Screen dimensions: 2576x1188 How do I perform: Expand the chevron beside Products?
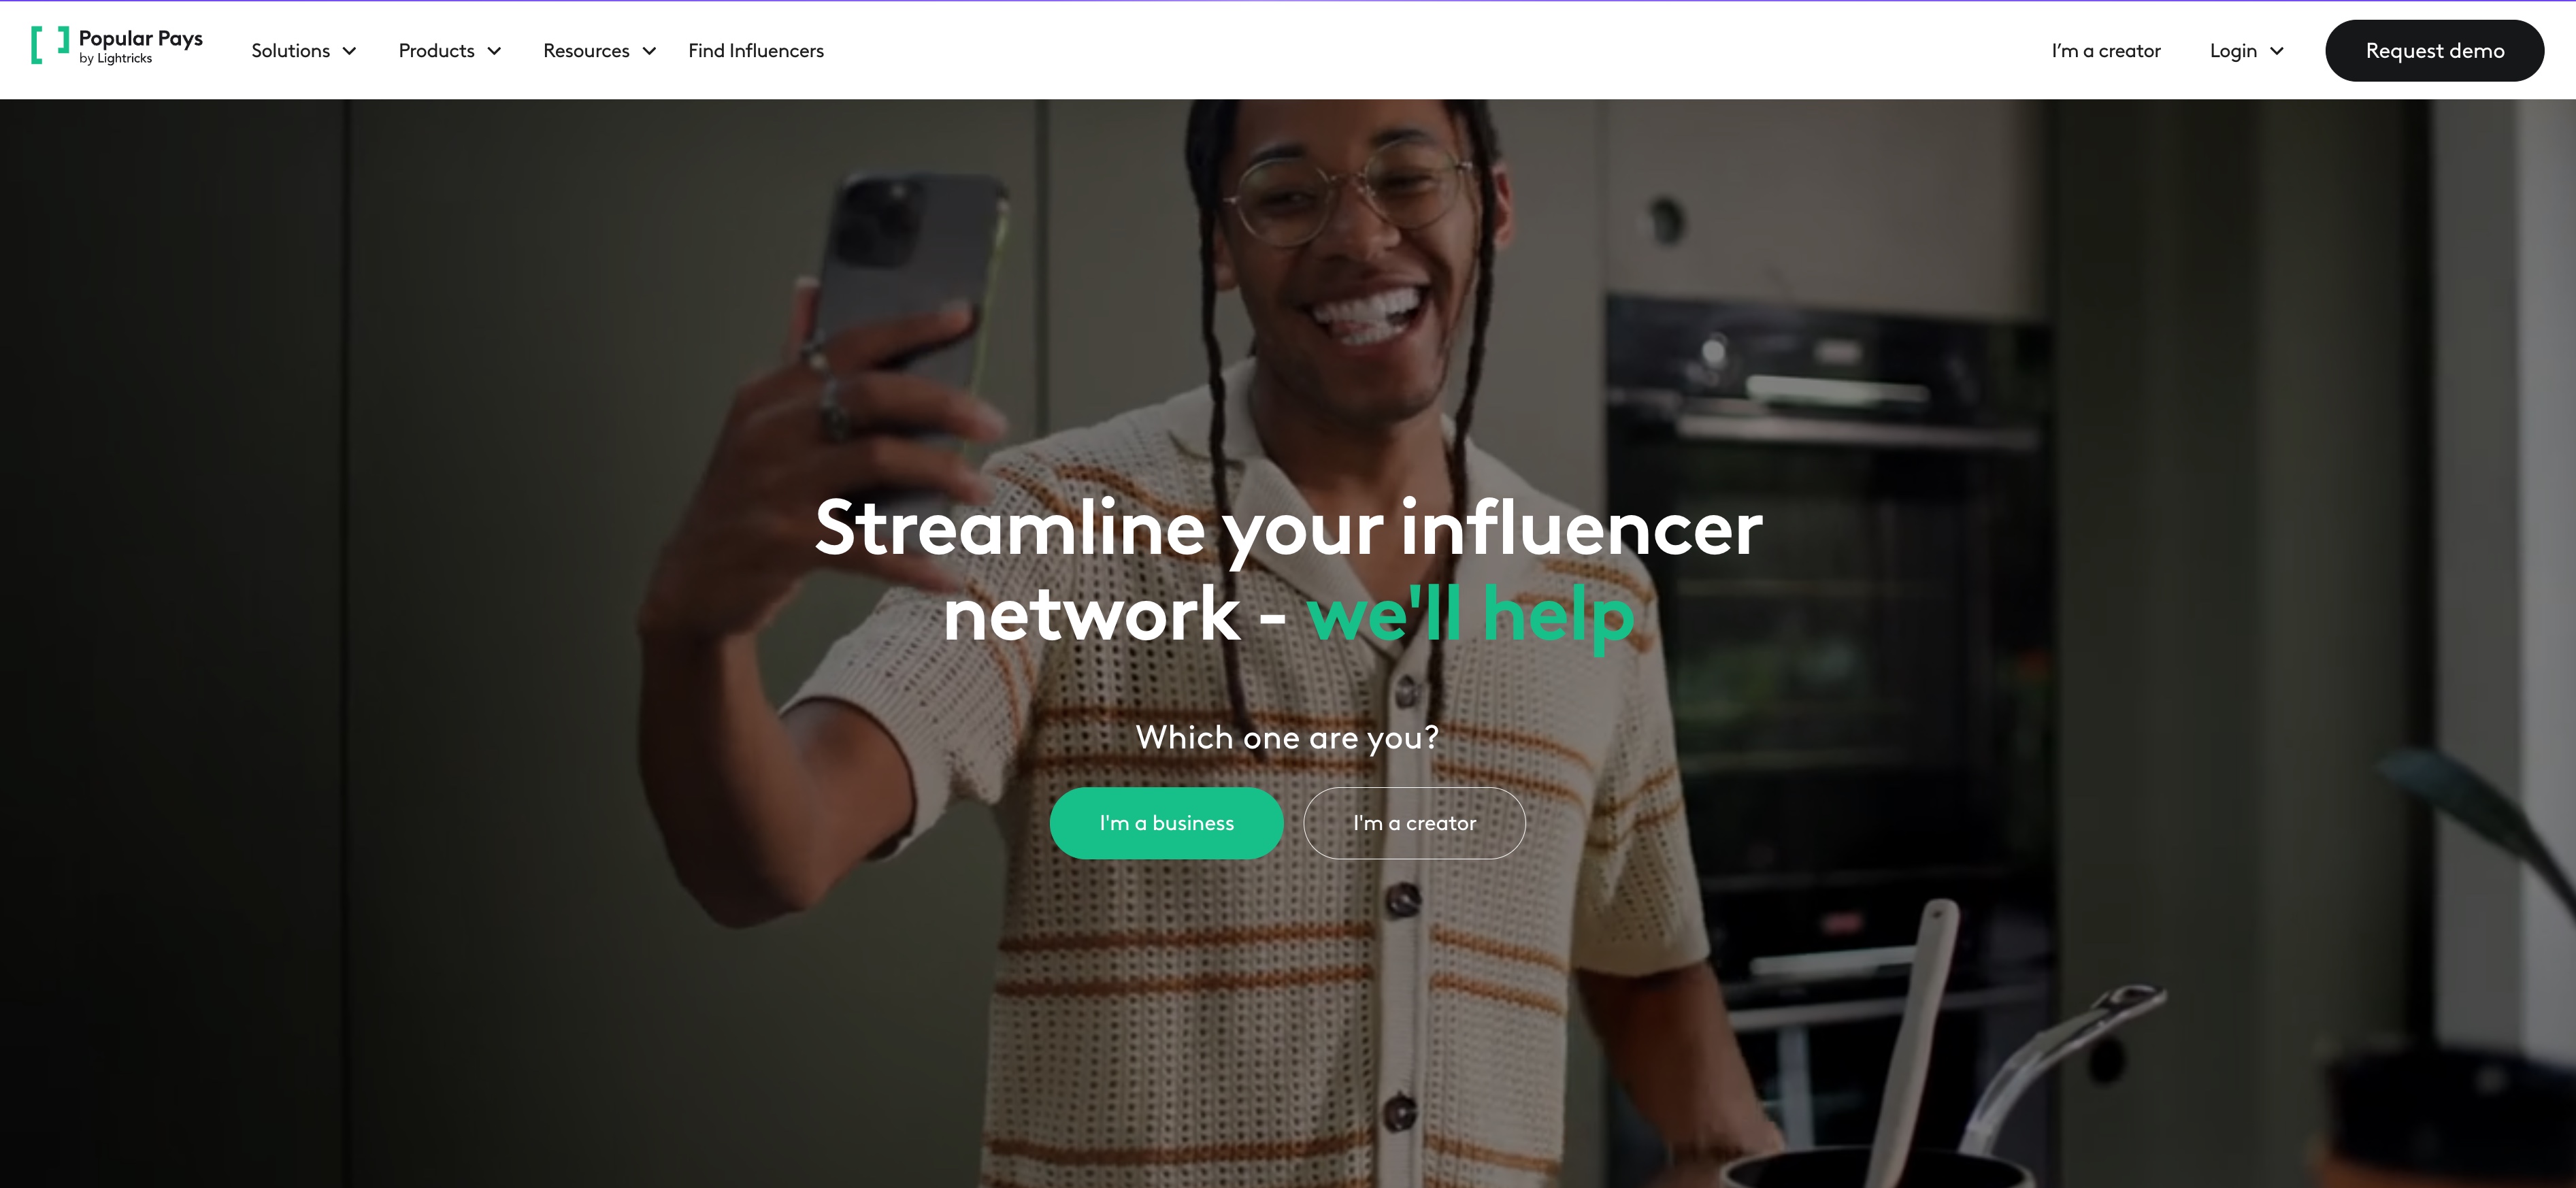[494, 51]
